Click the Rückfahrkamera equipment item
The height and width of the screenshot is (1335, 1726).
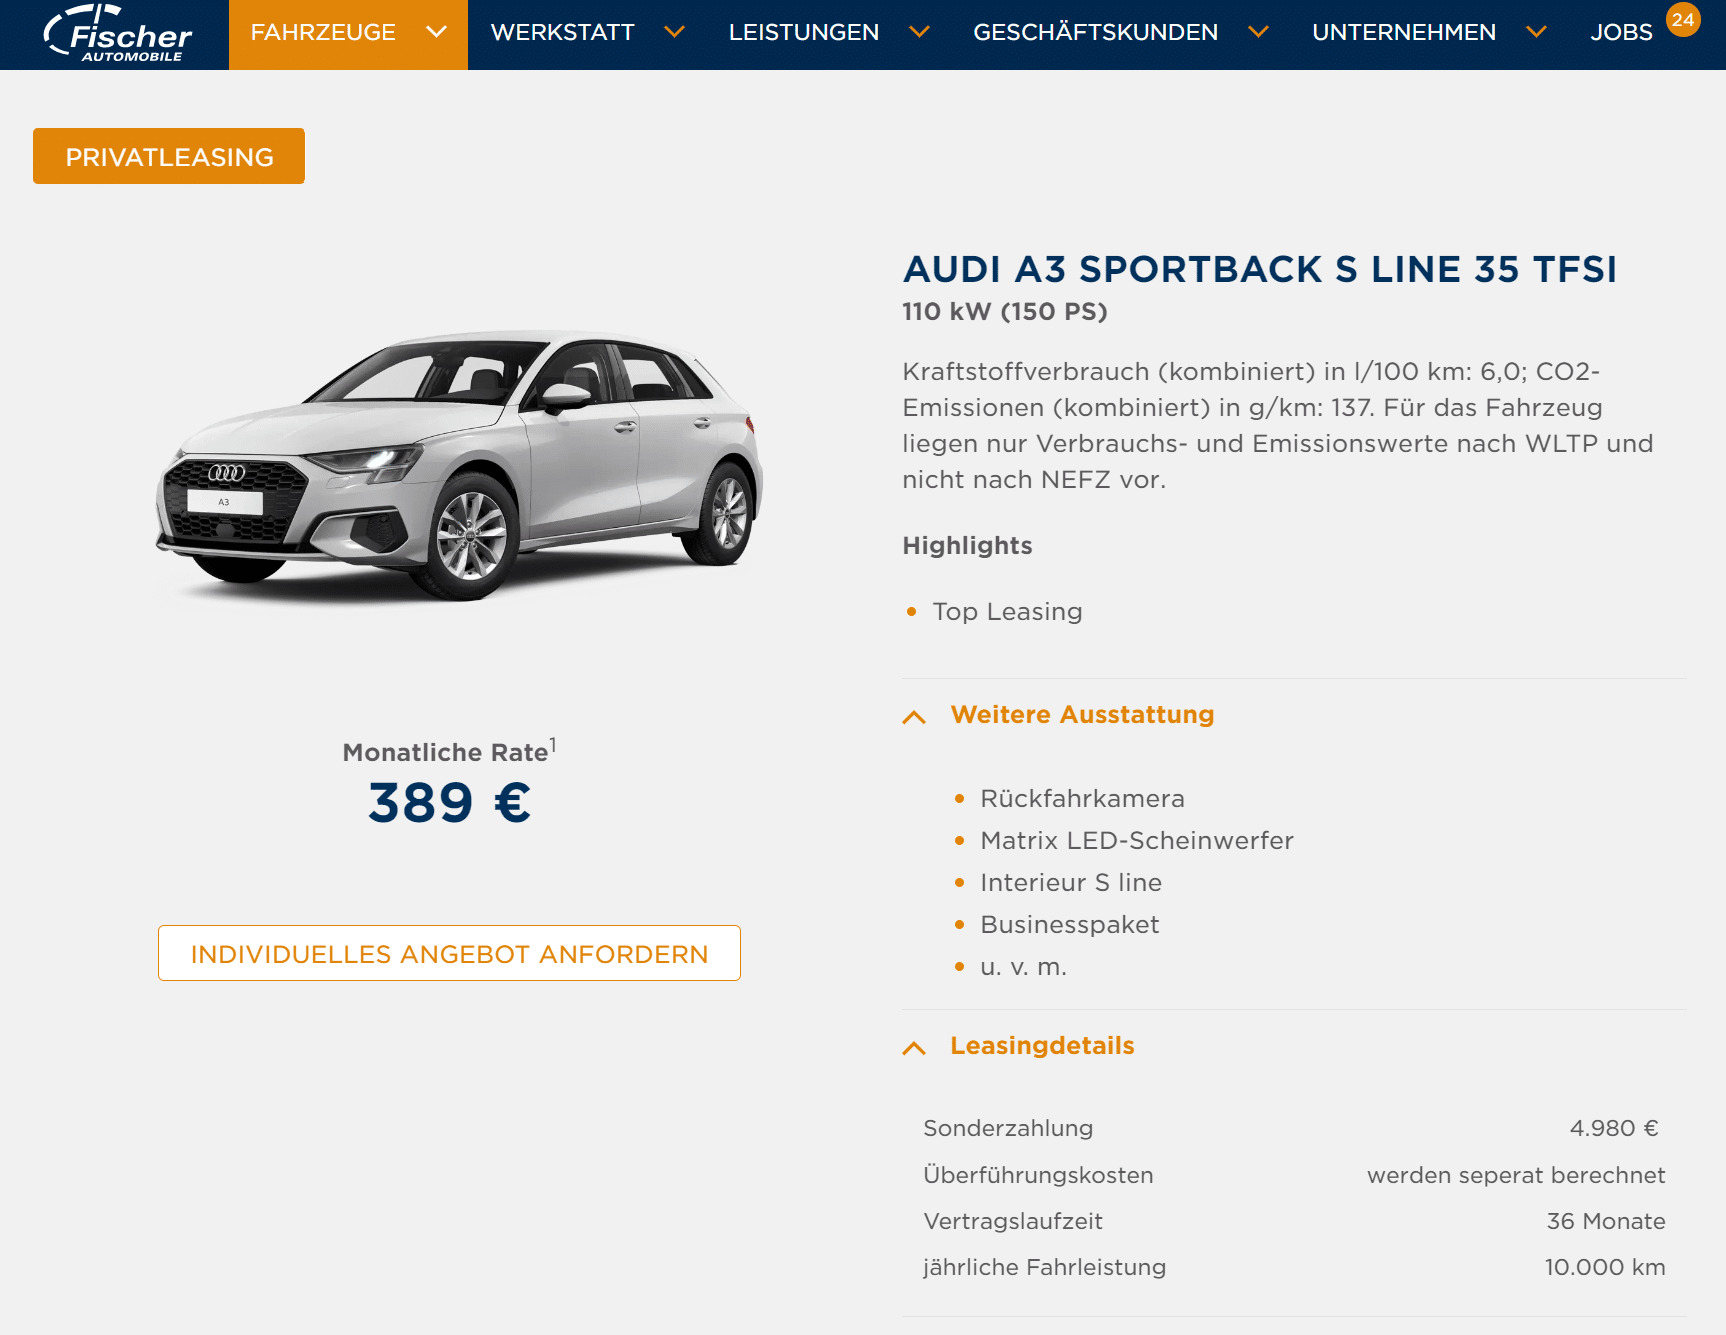(x=1082, y=799)
